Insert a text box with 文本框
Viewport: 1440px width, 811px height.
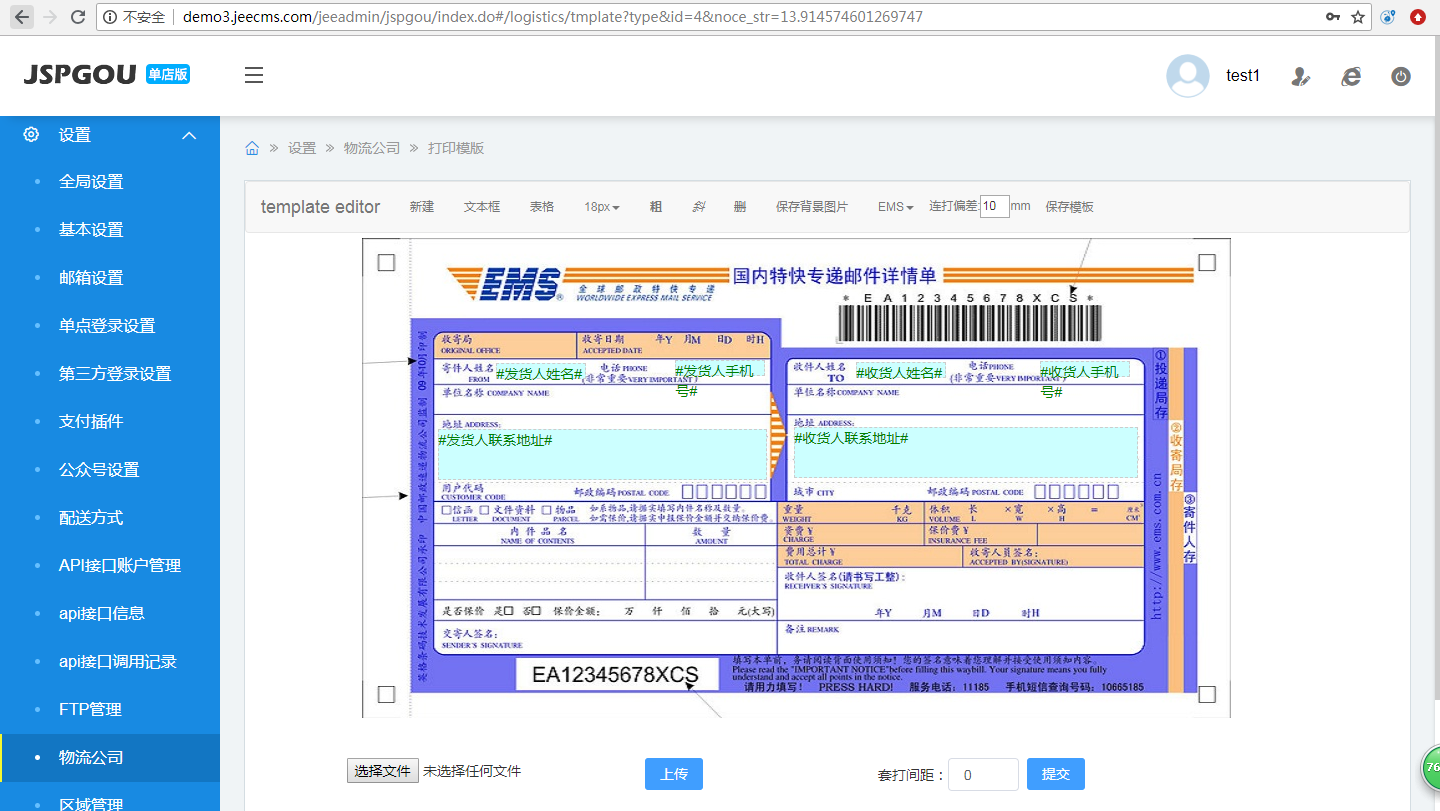coord(482,207)
